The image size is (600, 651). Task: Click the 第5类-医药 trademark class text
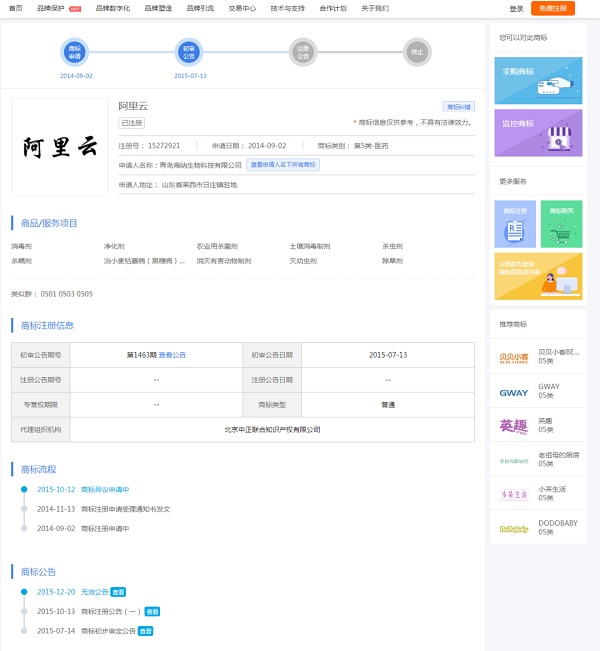pos(371,146)
